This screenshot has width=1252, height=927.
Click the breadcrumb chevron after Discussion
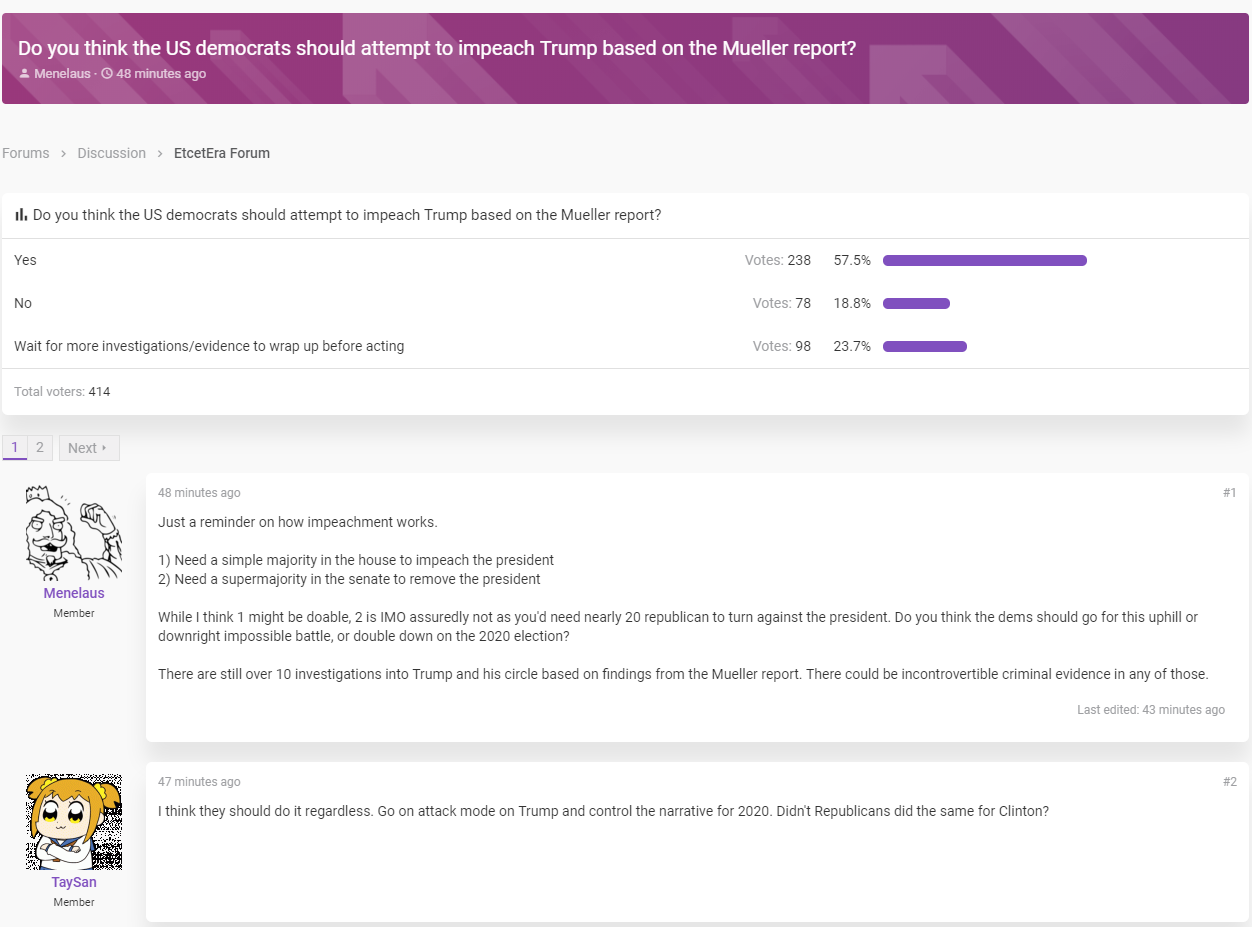(160, 153)
